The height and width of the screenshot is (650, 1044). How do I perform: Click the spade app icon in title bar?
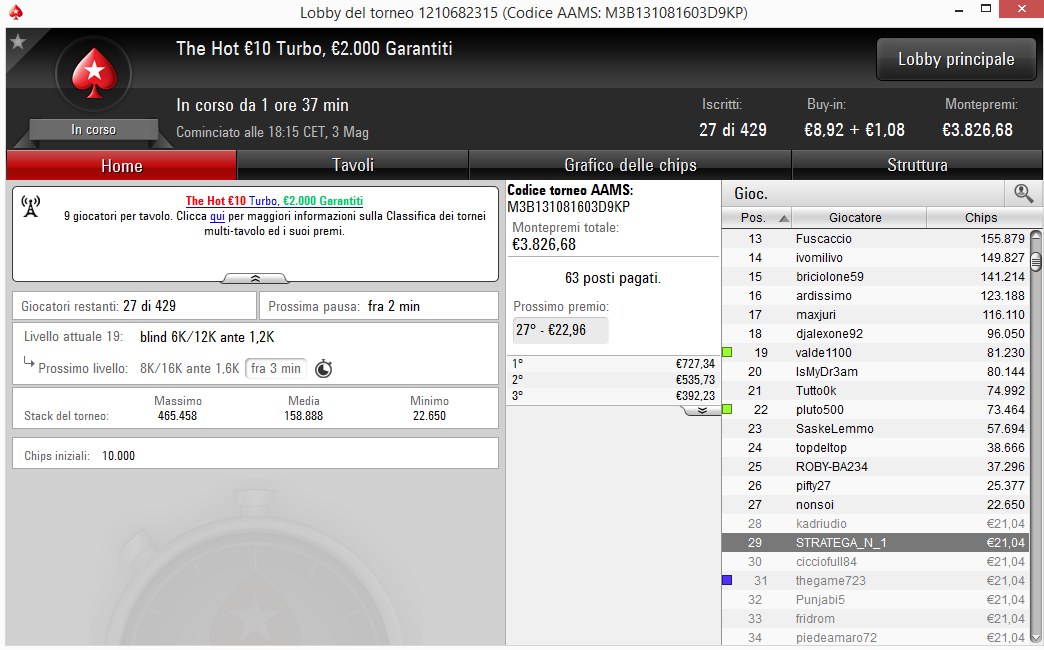(x=15, y=11)
